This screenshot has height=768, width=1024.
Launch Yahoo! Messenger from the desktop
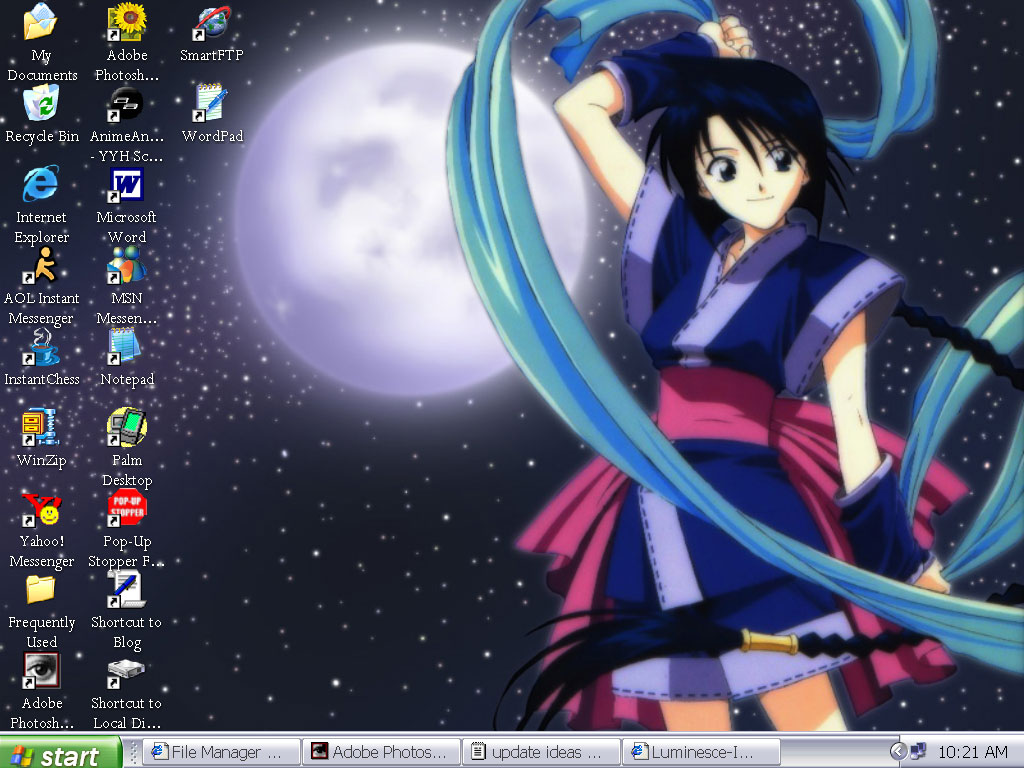[41, 508]
